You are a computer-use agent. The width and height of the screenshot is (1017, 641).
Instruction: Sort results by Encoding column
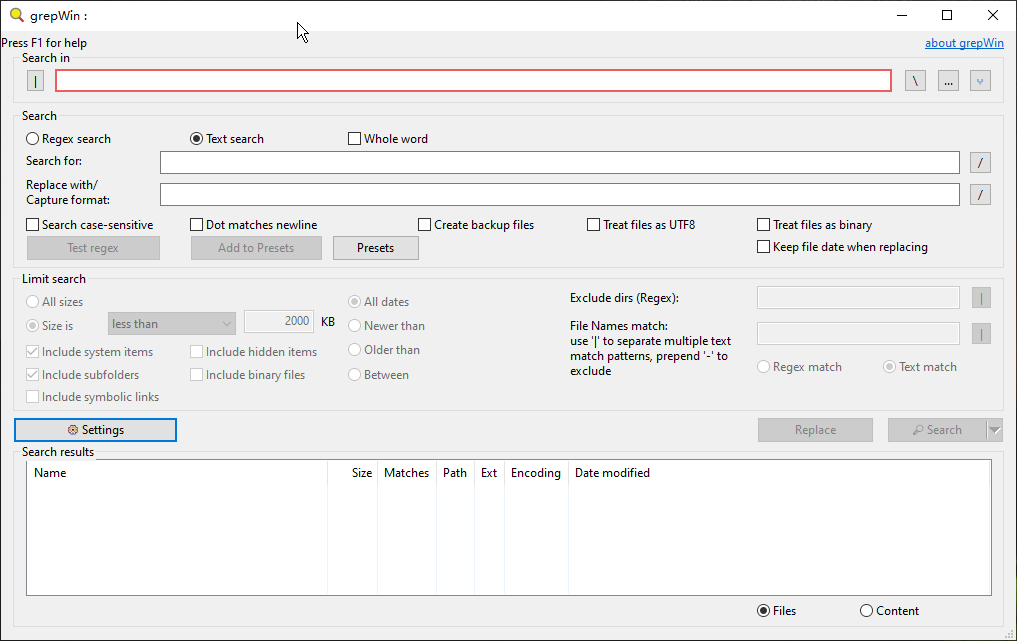click(536, 473)
